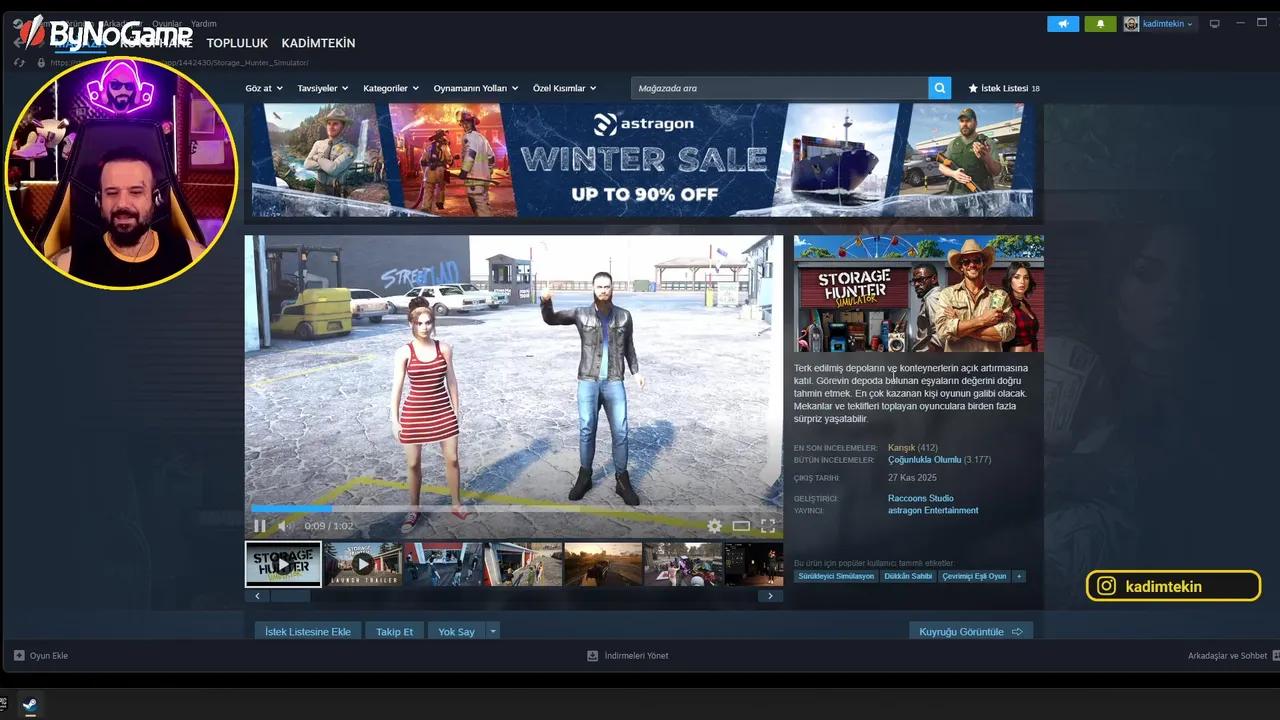
Task: Open kadimtekin account dropdown
Action: click(x=1168, y=24)
